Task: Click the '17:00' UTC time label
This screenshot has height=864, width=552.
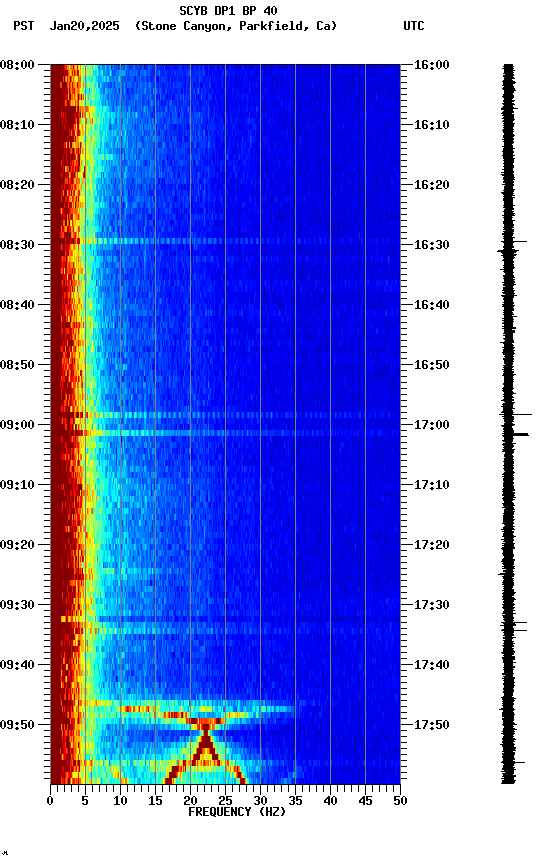Action: coord(432,425)
